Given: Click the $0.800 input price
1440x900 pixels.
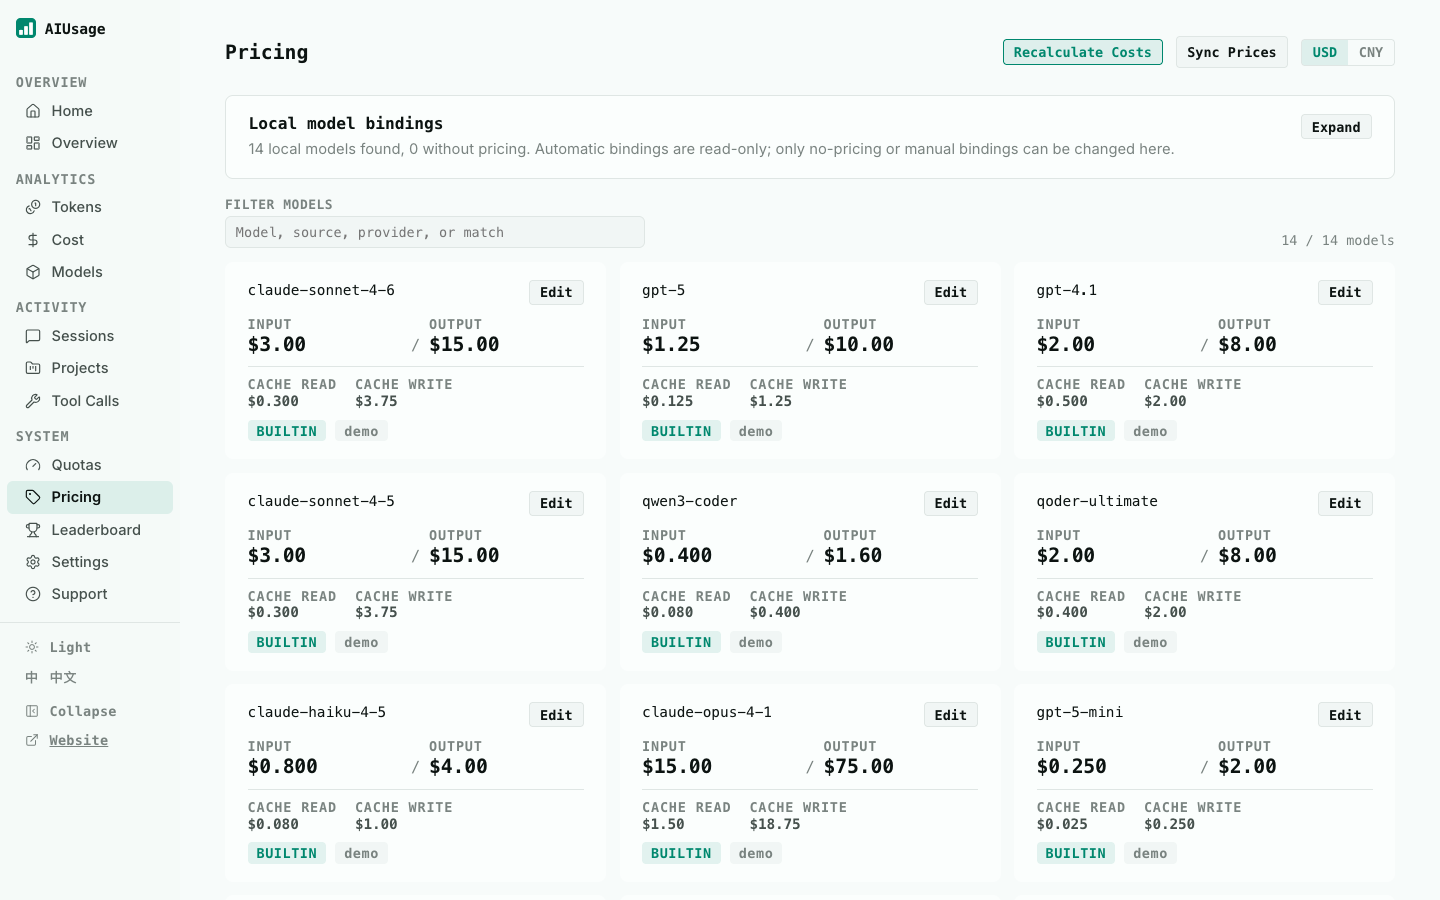Looking at the screenshot, I should pos(283,766).
